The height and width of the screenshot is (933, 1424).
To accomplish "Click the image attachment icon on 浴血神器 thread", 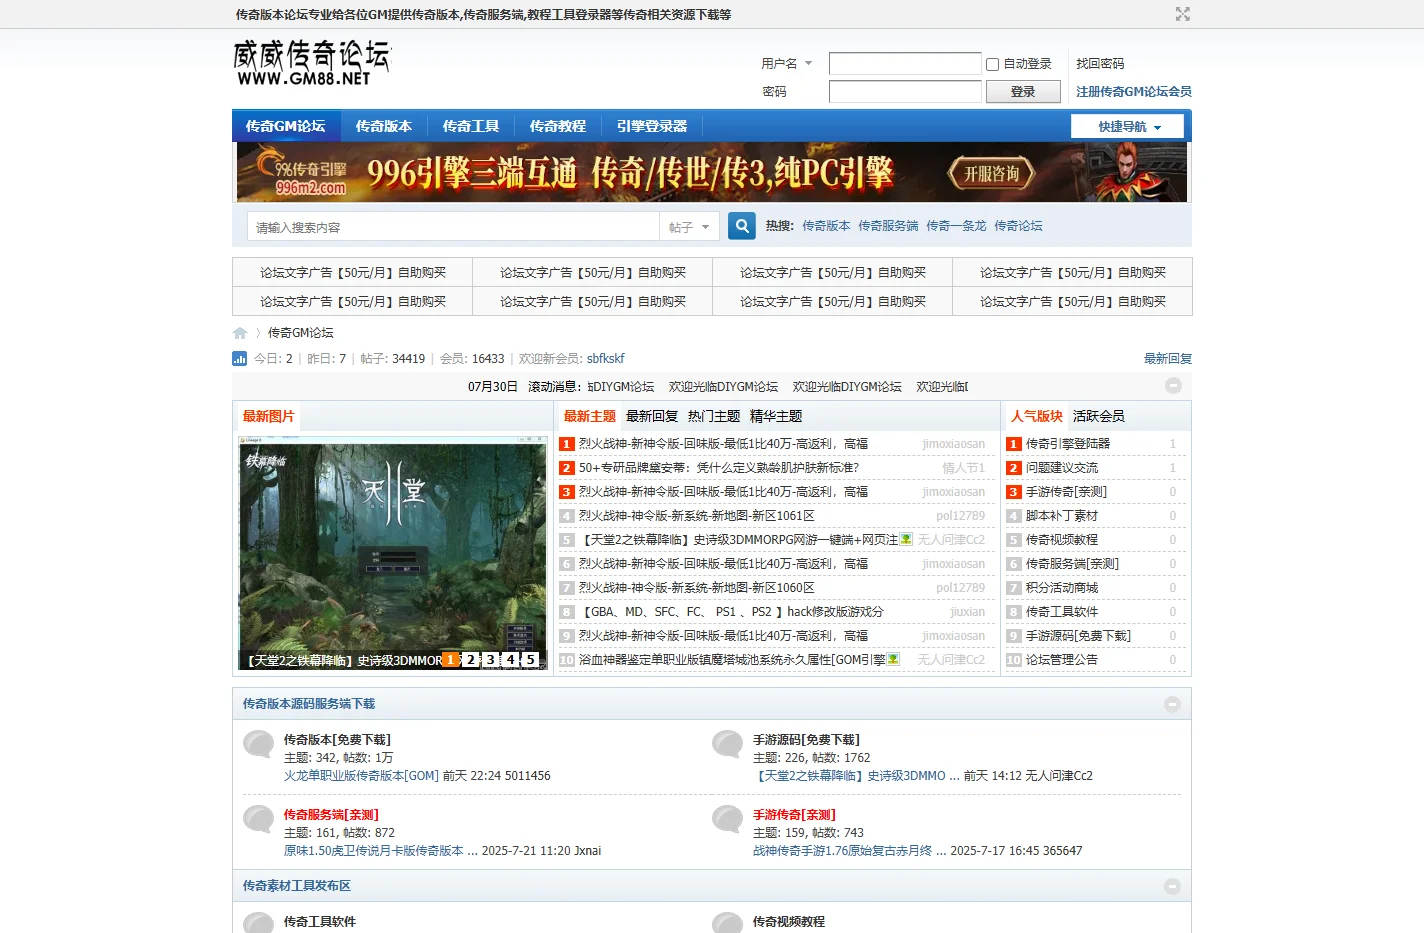I will [893, 659].
